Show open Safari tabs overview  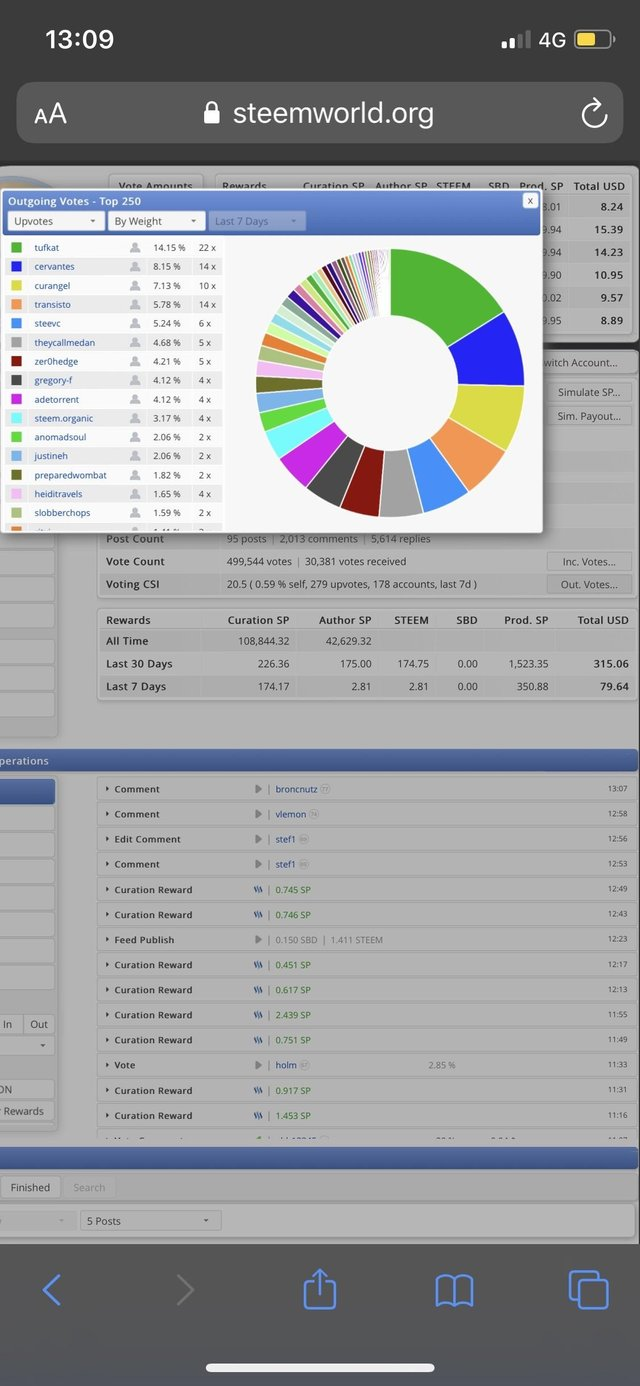587,1290
